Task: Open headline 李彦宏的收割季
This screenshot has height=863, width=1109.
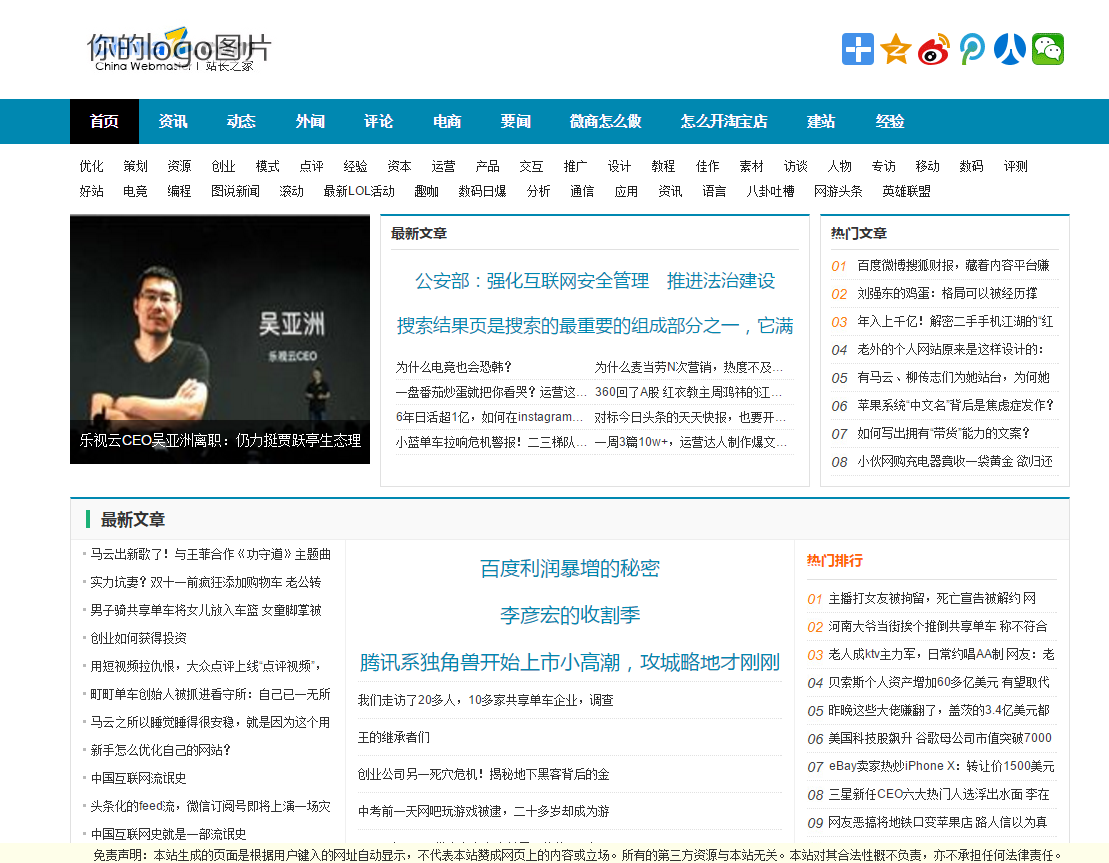Action: click(570, 615)
